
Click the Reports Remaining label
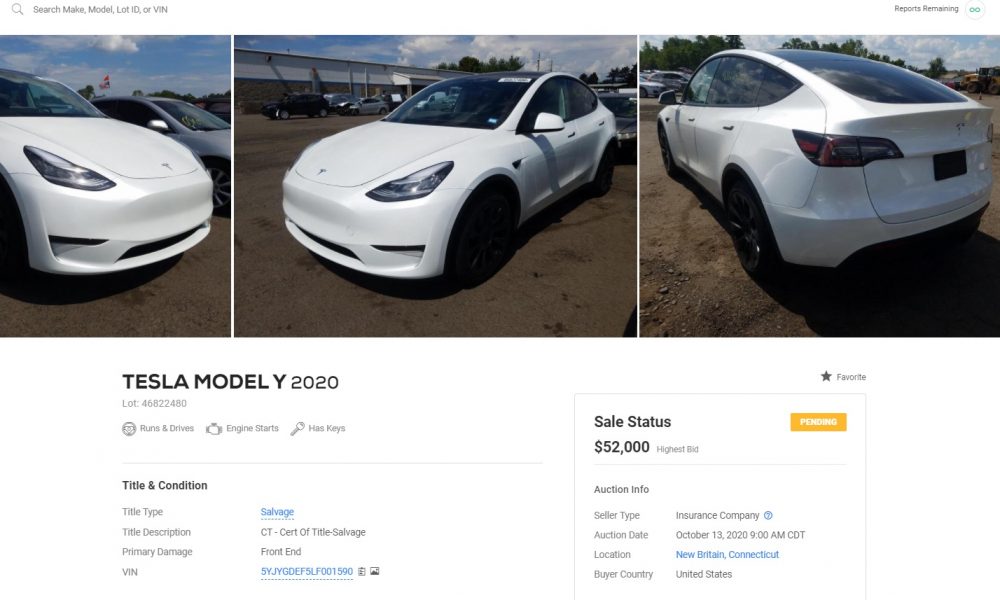(x=926, y=9)
